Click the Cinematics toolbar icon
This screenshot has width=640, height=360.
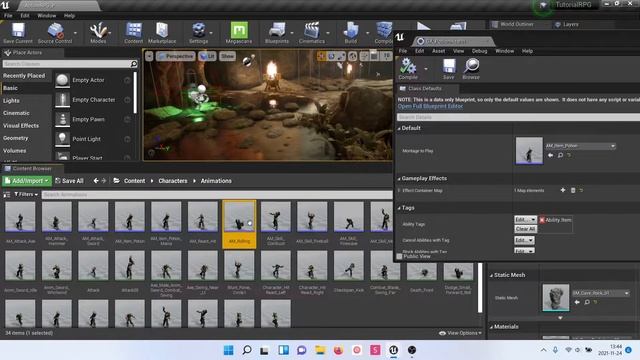(x=312, y=33)
